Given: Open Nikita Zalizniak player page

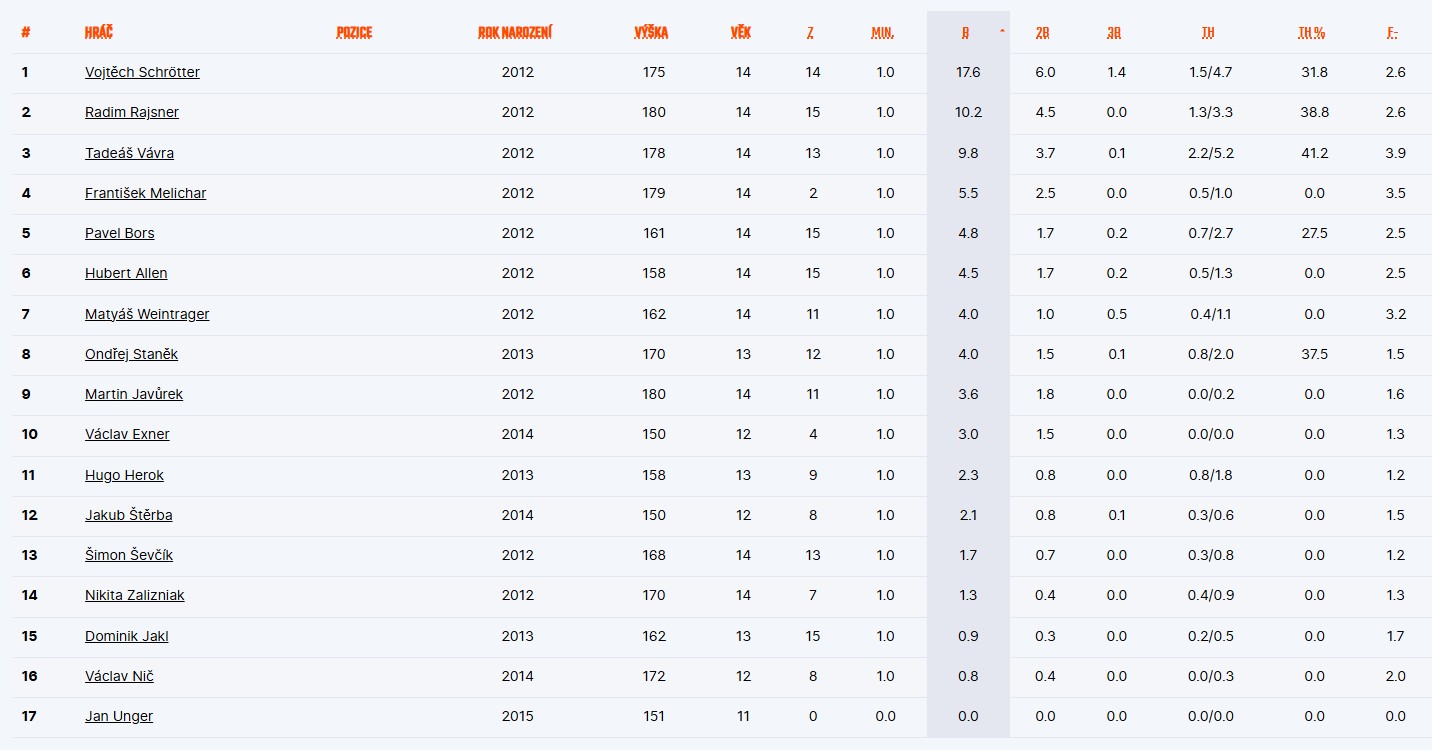Looking at the screenshot, I should pos(134,595).
